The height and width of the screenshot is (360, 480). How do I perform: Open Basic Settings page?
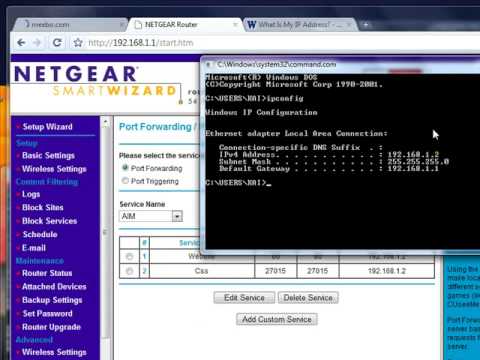pyautogui.click(x=48, y=155)
